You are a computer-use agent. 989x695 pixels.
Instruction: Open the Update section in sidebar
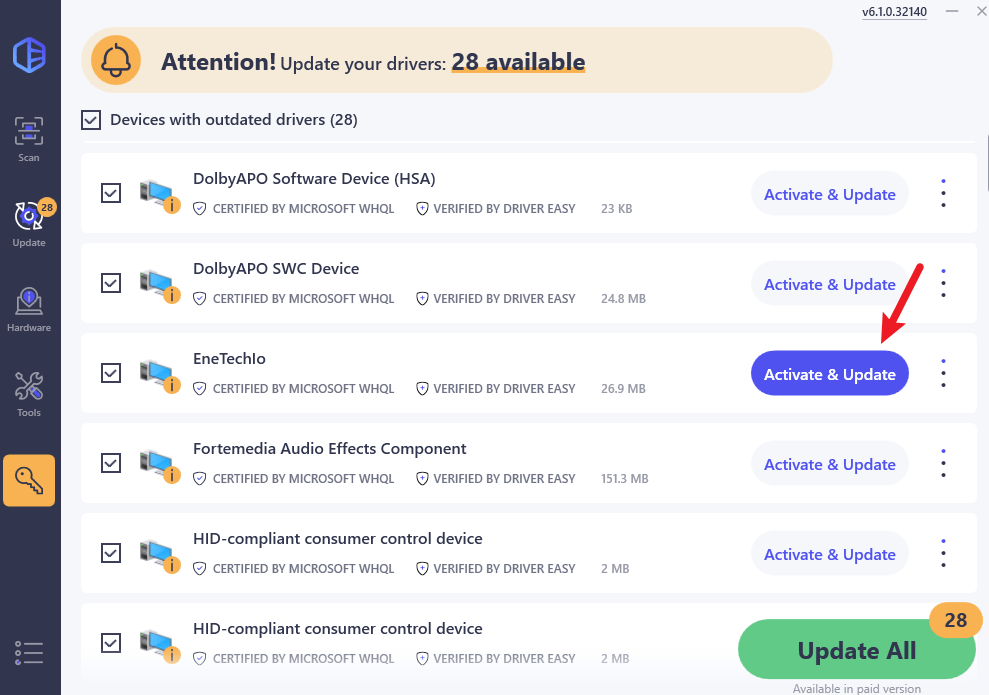click(x=29, y=223)
